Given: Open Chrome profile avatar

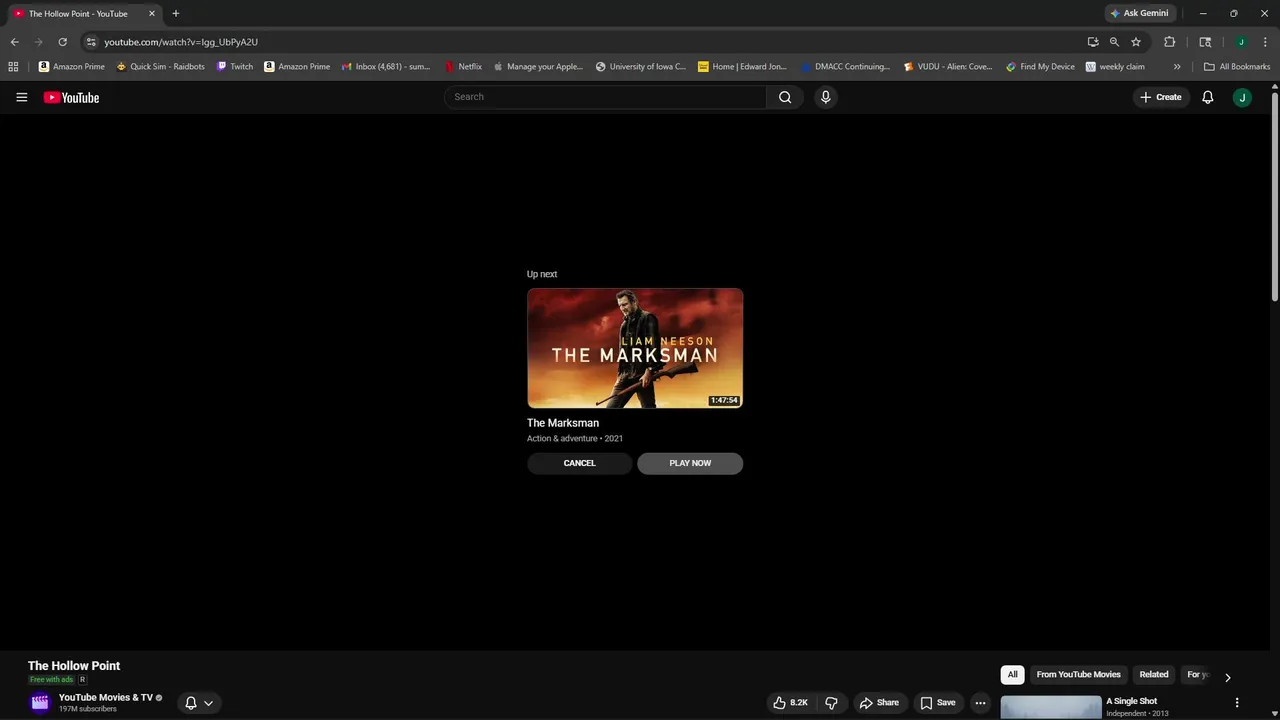Looking at the screenshot, I should (x=1241, y=42).
